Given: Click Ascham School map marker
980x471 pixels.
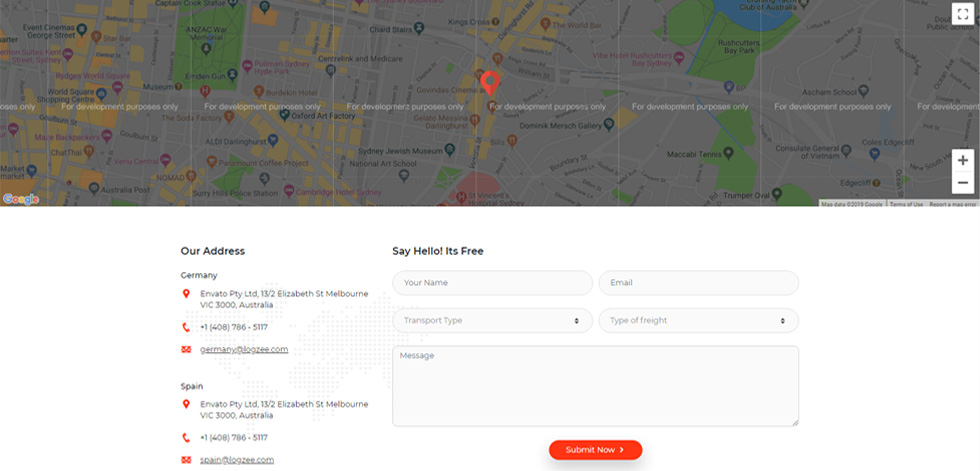Looking at the screenshot, I should 864,91.
